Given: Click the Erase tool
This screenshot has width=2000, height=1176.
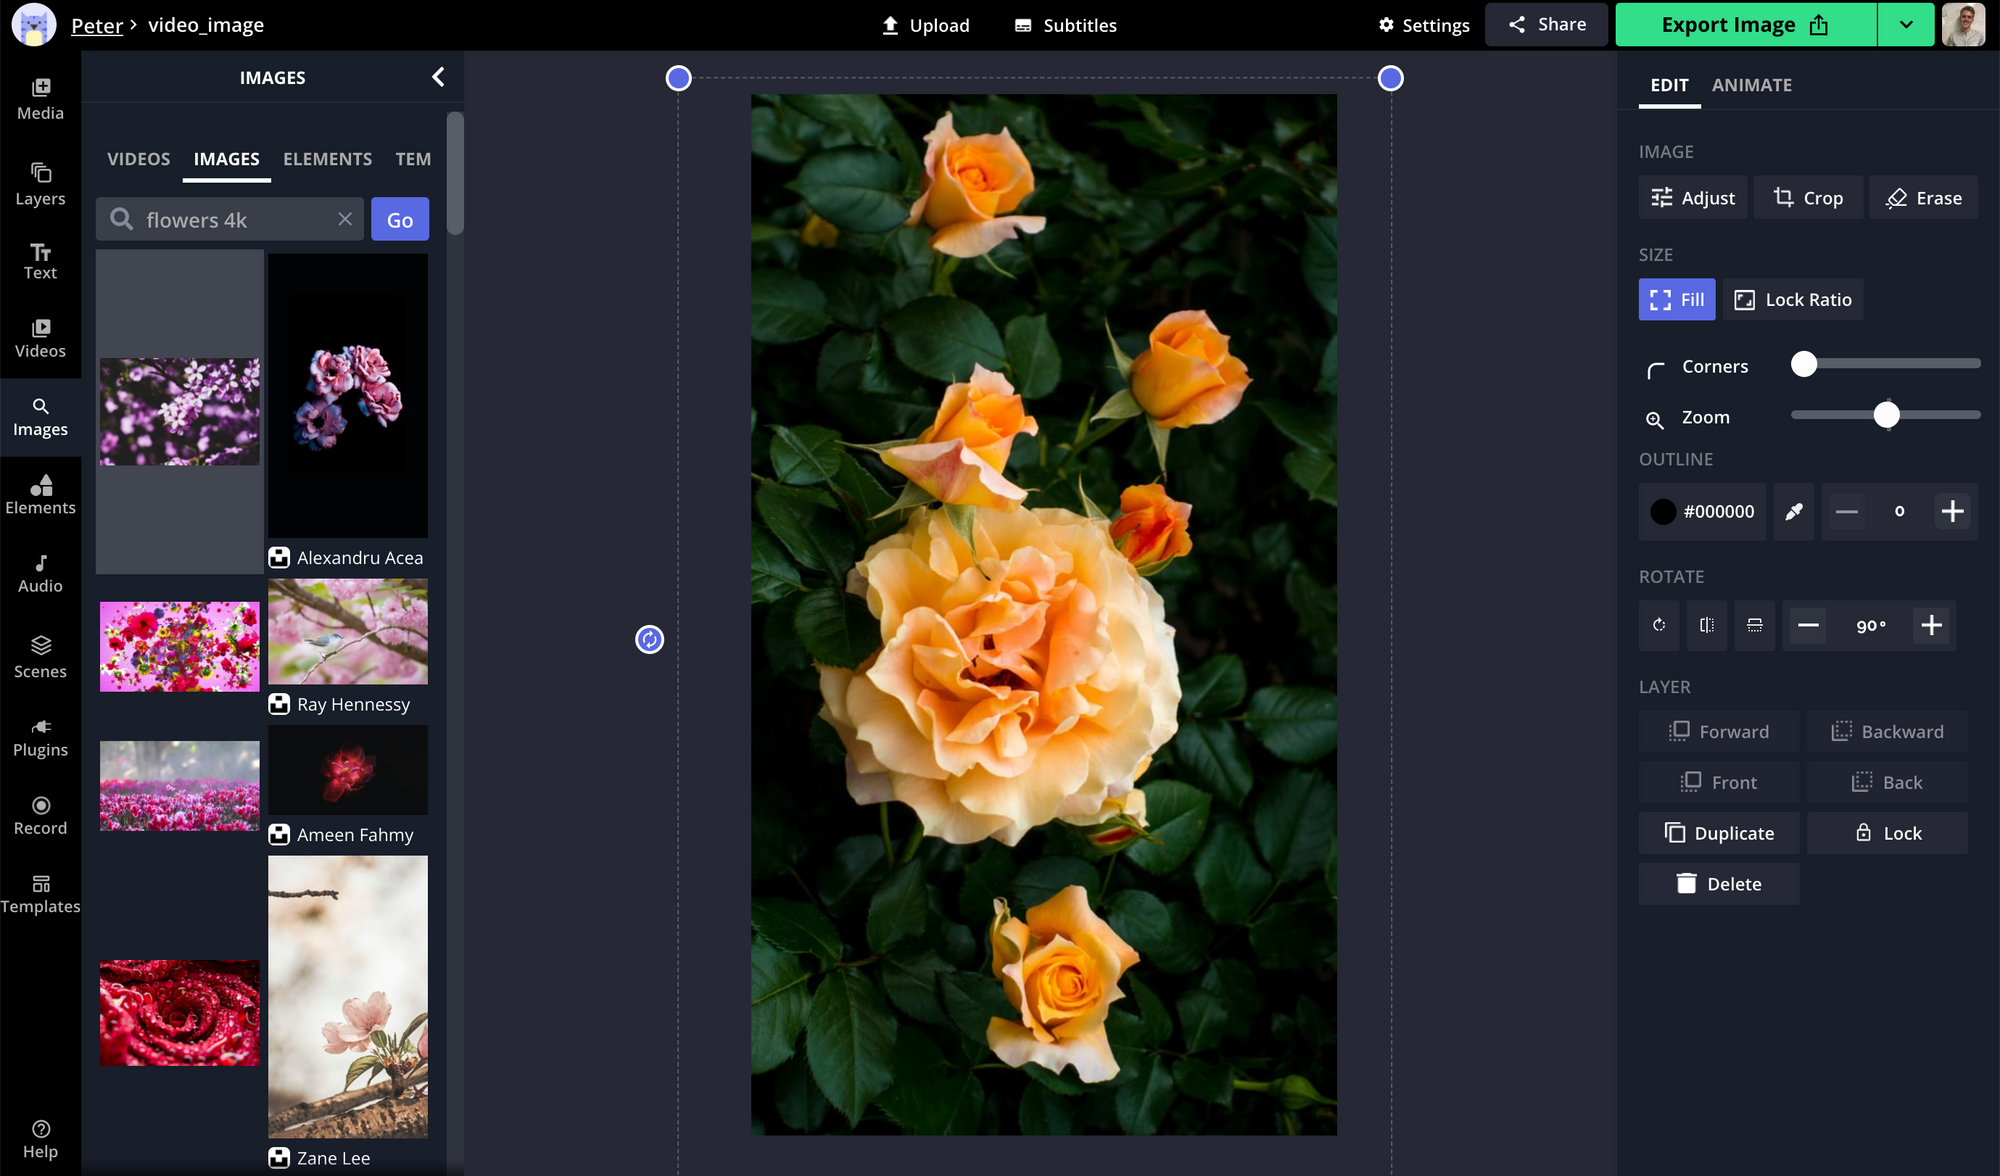Looking at the screenshot, I should coord(1922,197).
